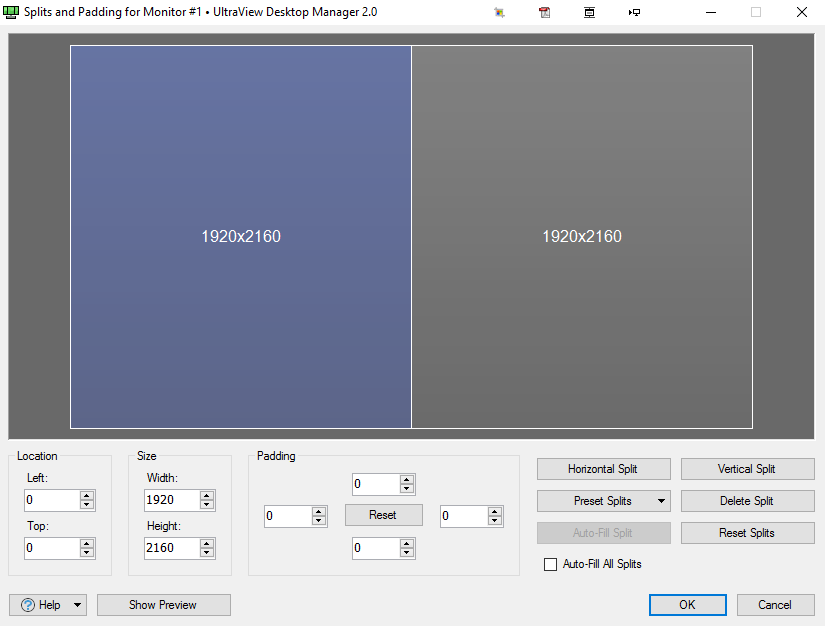Increase the Left location spinner
The width and height of the screenshot is (825, 626).
point(87,495)
